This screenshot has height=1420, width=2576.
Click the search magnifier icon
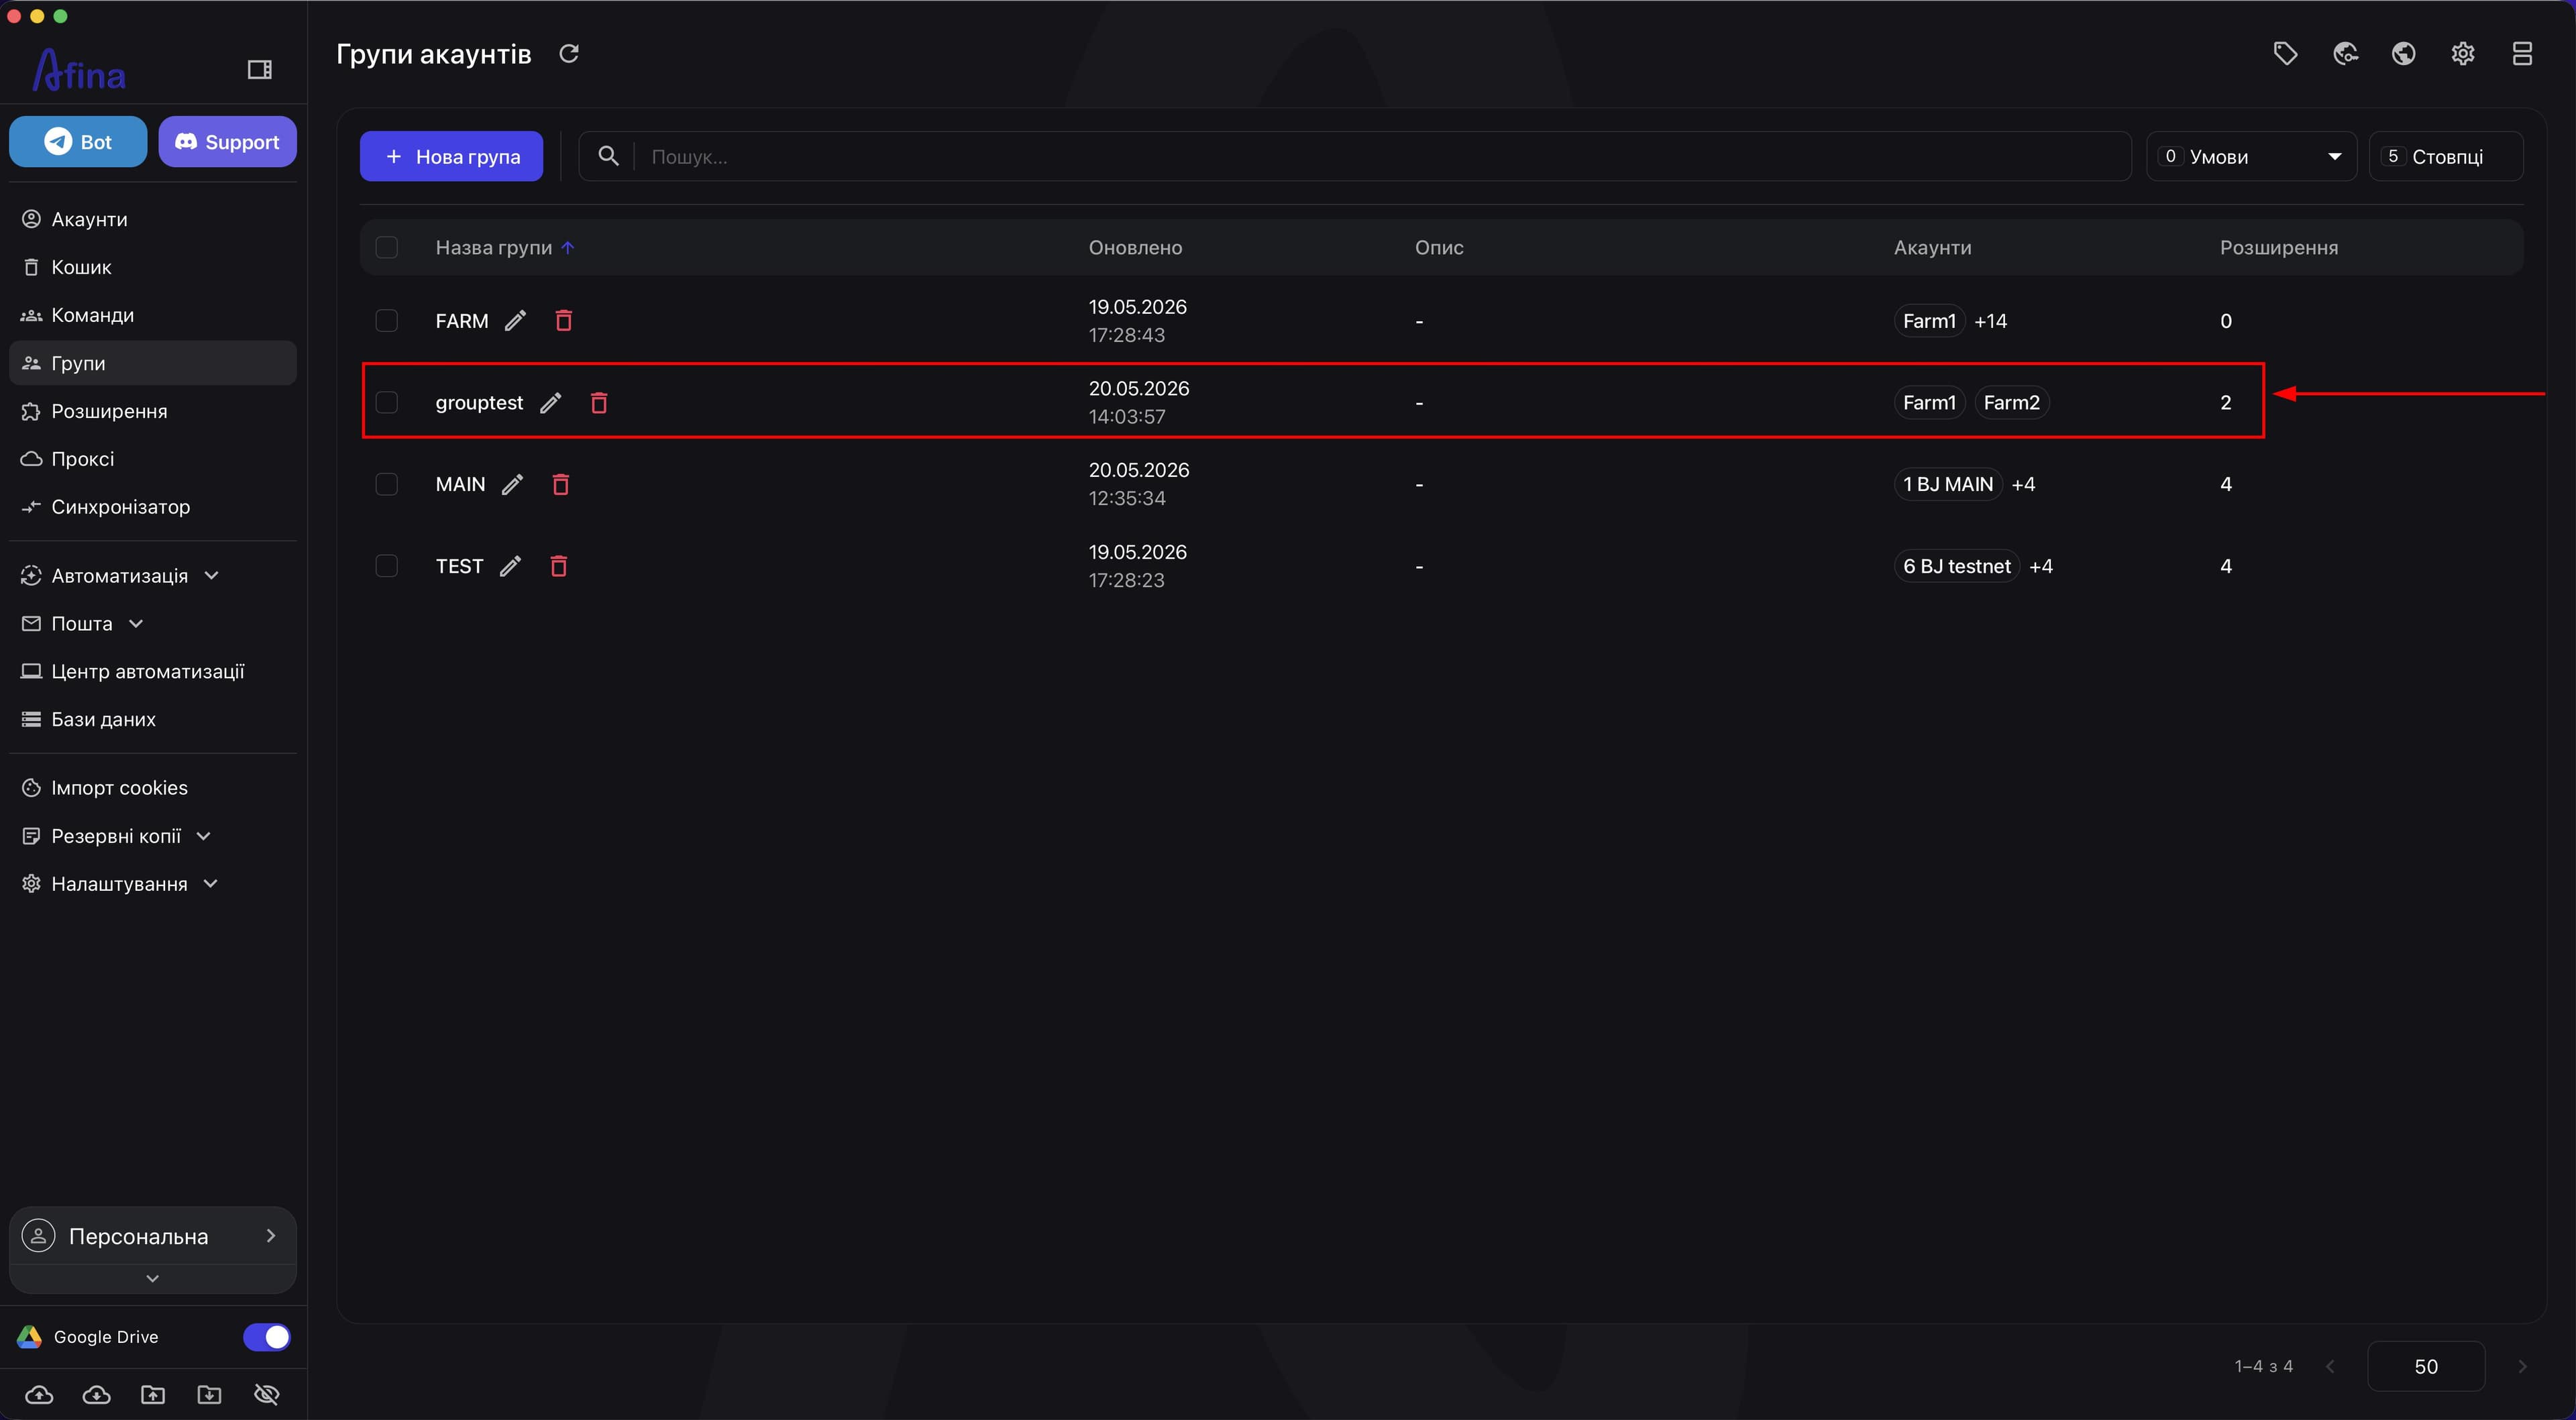[x=608, y=156]
